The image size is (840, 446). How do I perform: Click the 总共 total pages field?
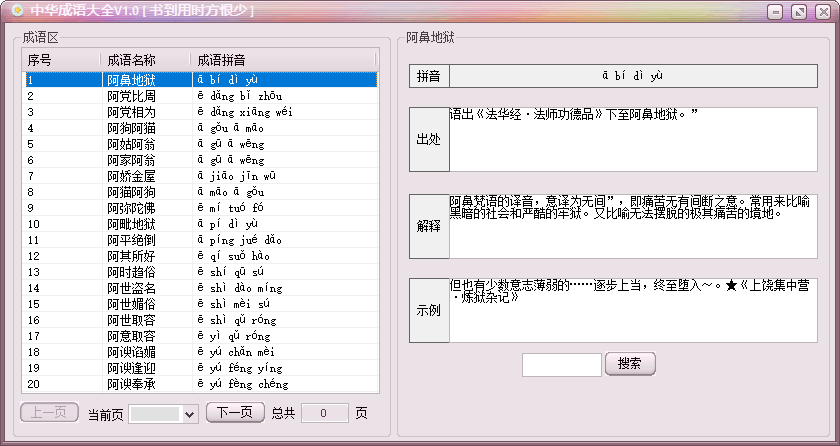(325, 413)
